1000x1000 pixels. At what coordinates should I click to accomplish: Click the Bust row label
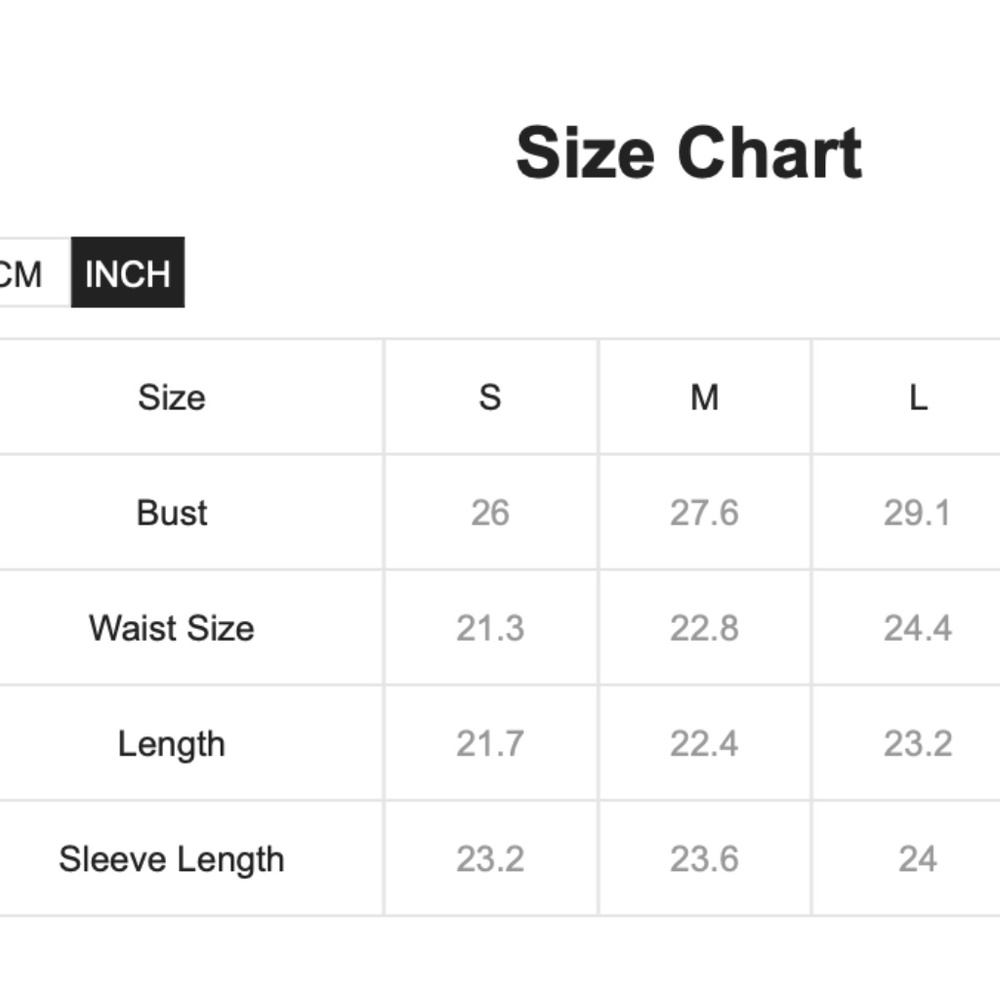coord(172,513)
